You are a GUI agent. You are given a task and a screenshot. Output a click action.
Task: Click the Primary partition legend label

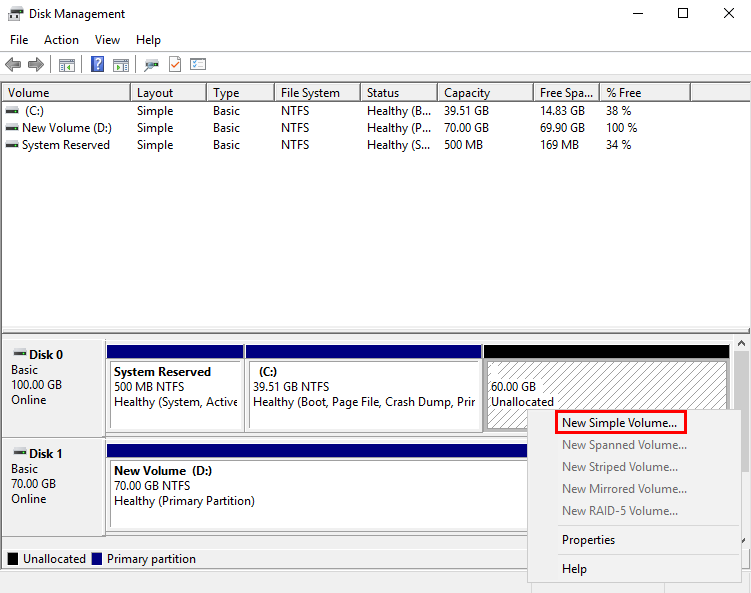(x=151, y=559)
